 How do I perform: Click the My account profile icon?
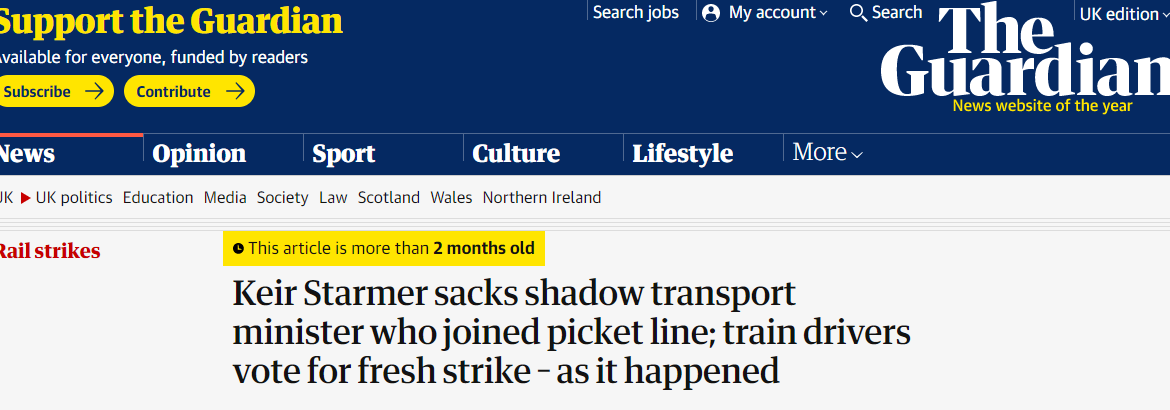point(711,13)
